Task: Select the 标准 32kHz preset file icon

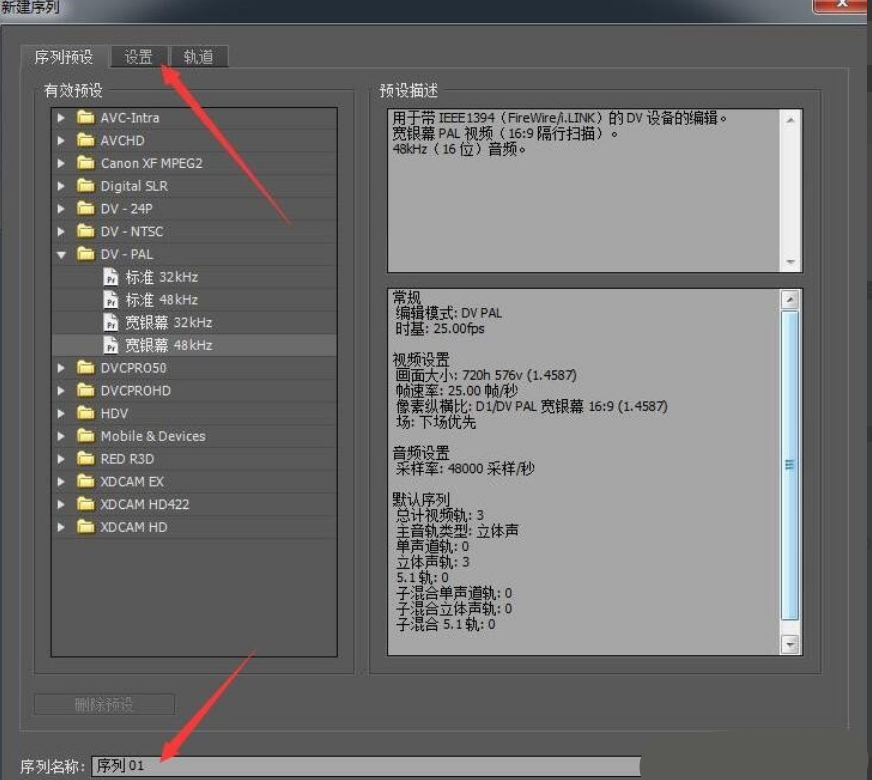Action: point(111,277)
